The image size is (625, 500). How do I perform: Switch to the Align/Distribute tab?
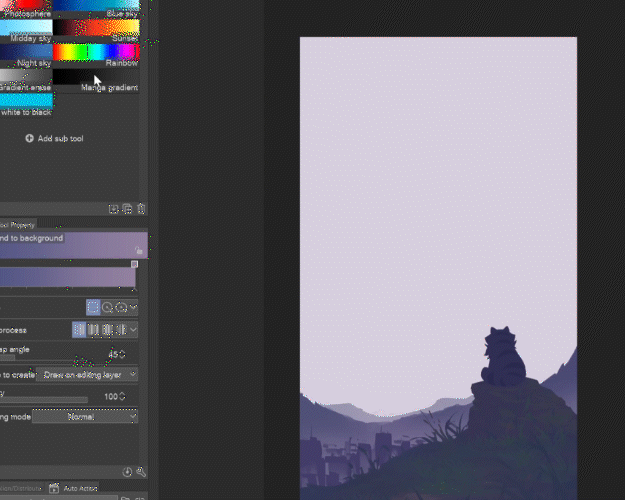click(21, 488)
